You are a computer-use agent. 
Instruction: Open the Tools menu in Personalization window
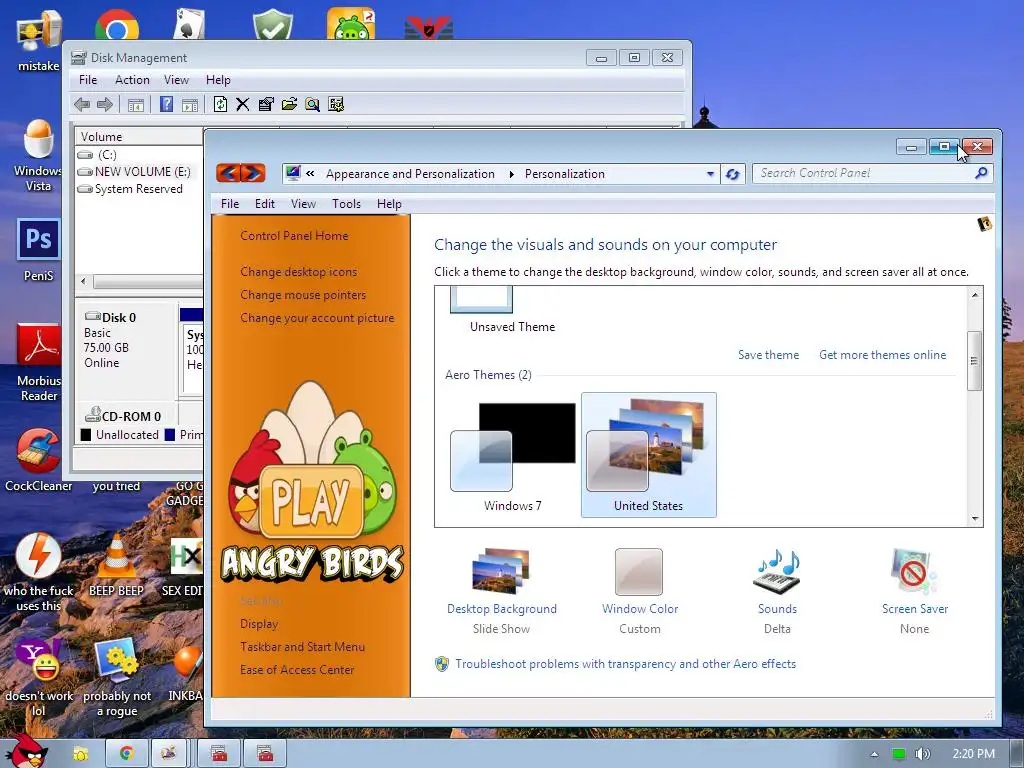[346, 204]
